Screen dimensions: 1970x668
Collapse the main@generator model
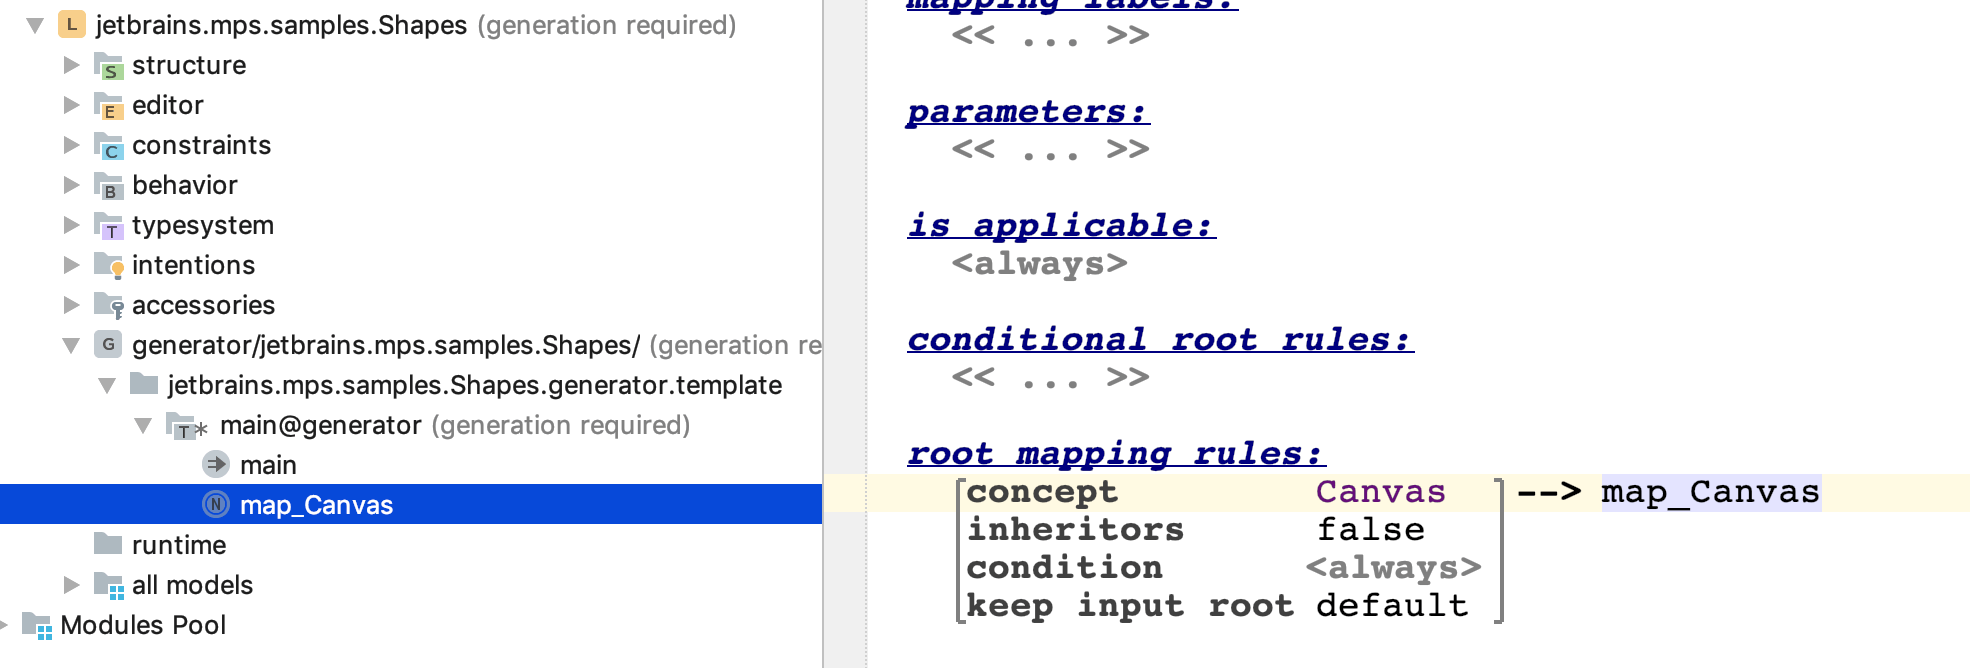143,425
